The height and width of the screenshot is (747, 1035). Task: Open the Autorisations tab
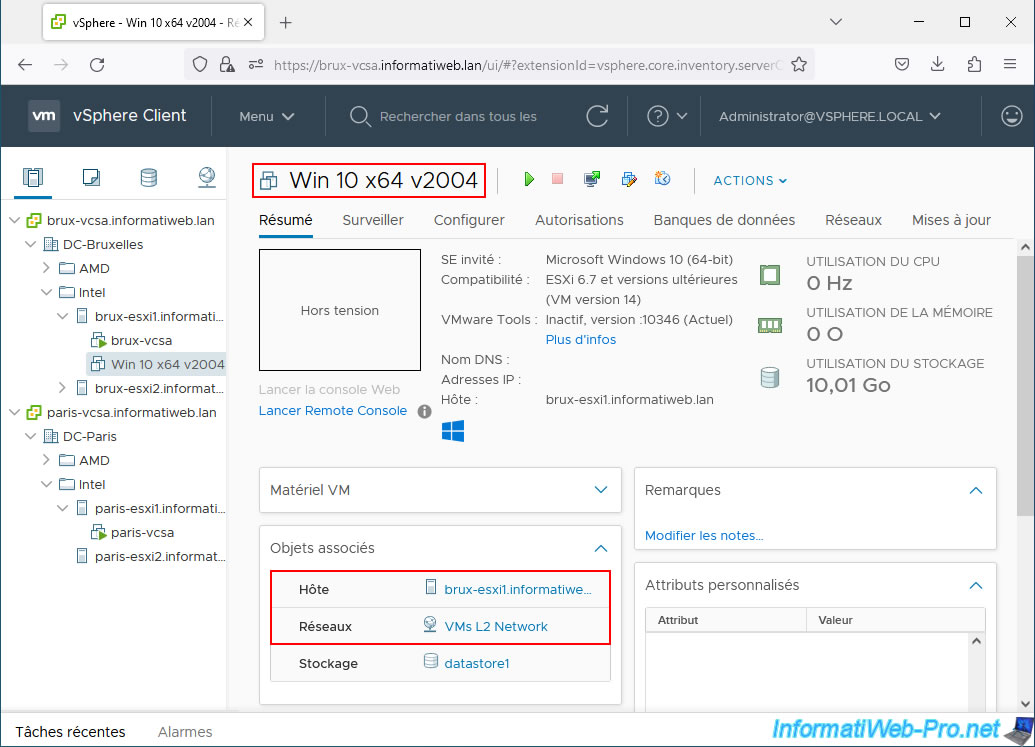point(579,220)
